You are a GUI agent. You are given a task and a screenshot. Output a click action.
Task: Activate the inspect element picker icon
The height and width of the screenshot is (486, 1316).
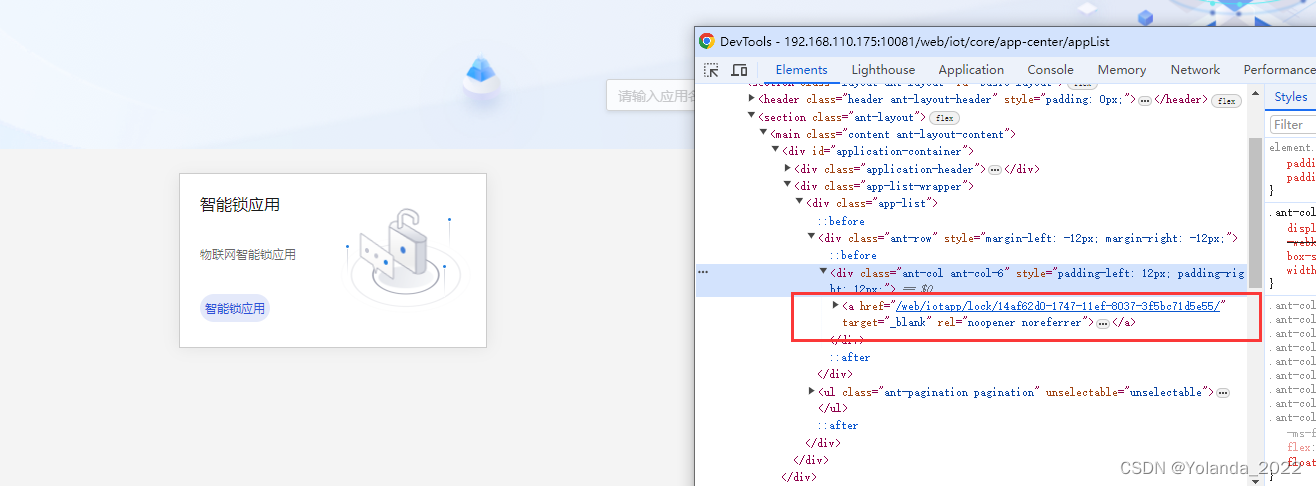pos(711,70)
